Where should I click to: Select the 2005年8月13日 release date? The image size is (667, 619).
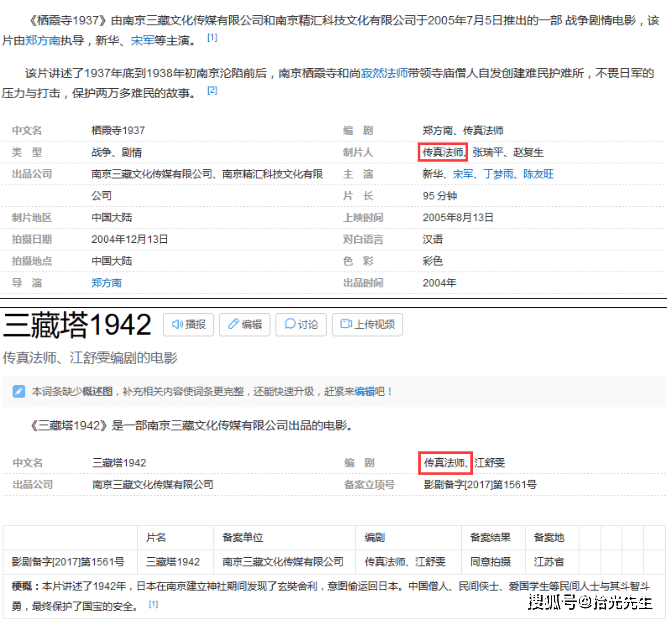point(458,217)
